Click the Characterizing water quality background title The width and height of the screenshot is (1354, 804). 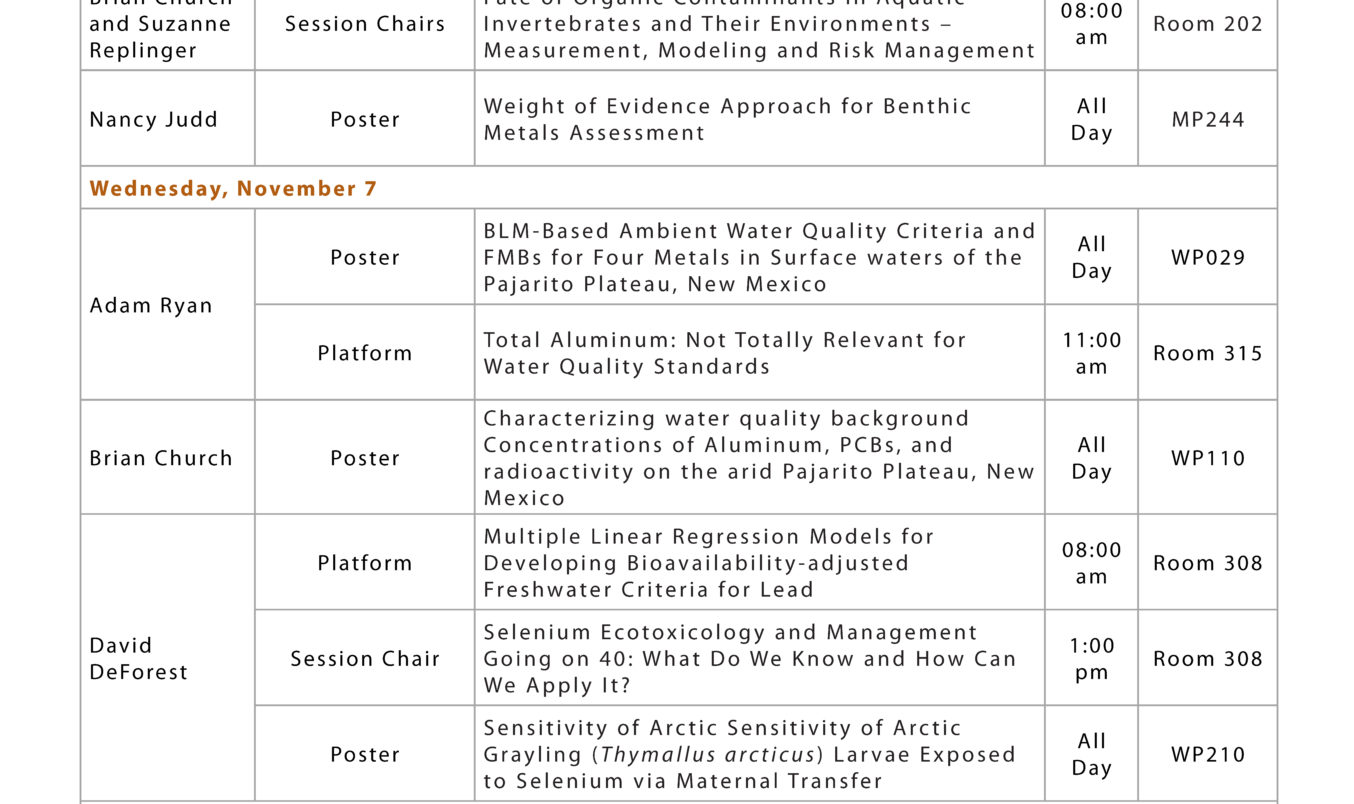point(759,458)
